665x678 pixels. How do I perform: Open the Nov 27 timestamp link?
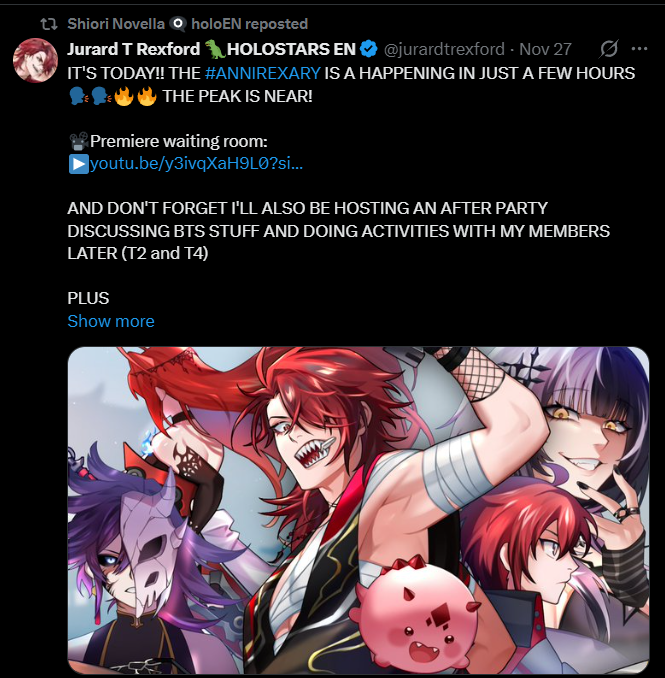coord(545,49)
